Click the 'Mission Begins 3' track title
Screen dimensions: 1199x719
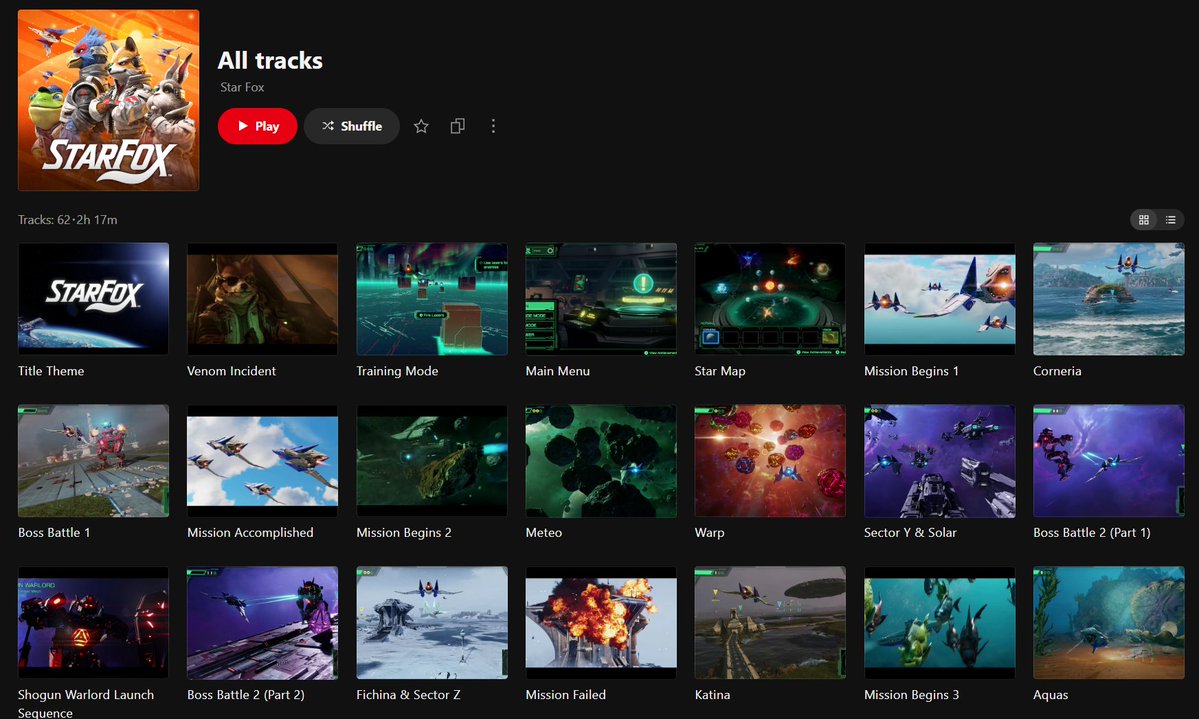[911, 695]
